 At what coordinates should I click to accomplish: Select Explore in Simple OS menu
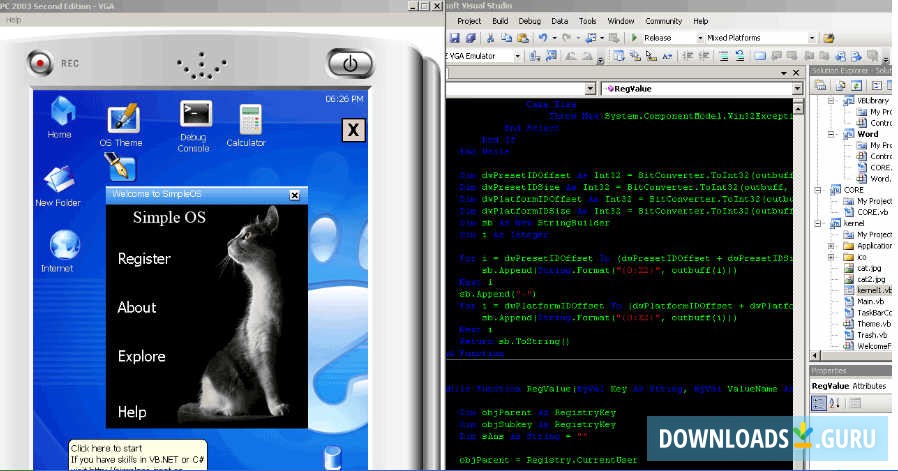pyautogui.click(x=141, y=356)
